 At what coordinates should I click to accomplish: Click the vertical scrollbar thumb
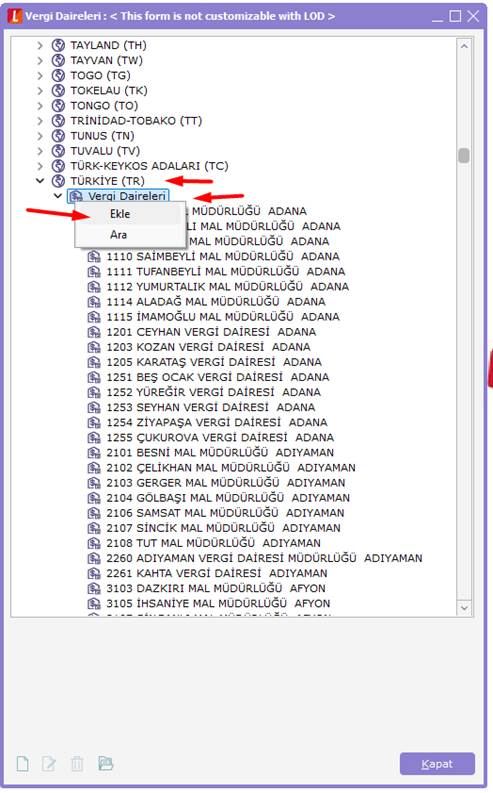[464, 155]
